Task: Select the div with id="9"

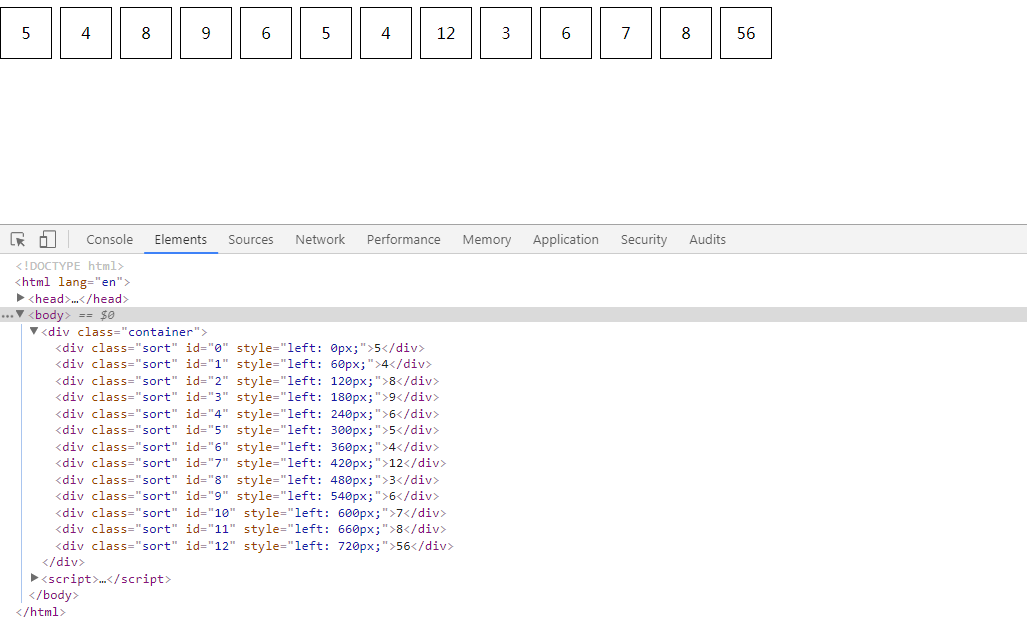Action: pos(248,496)
